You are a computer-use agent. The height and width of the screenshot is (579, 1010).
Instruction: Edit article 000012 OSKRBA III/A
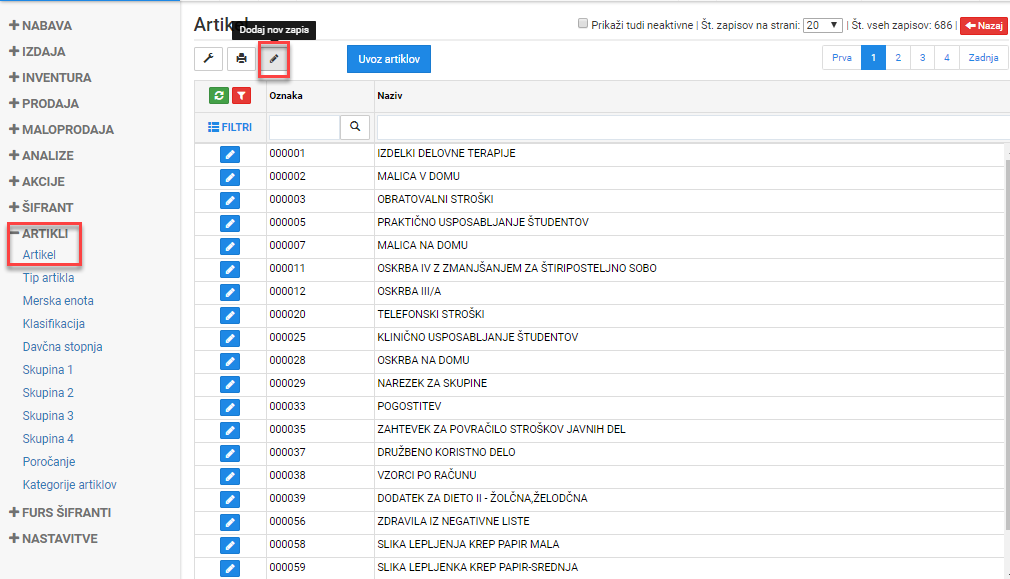coord(230,292)
